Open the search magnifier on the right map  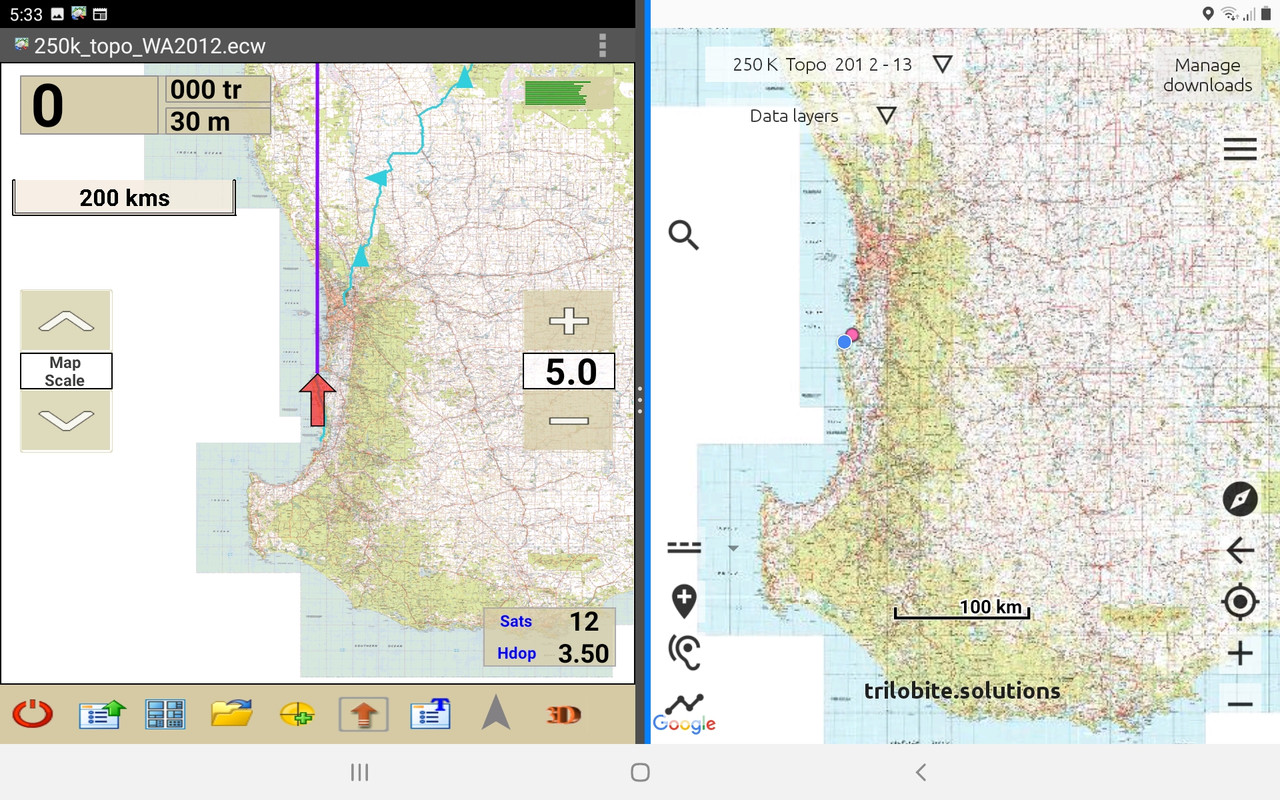684,235
